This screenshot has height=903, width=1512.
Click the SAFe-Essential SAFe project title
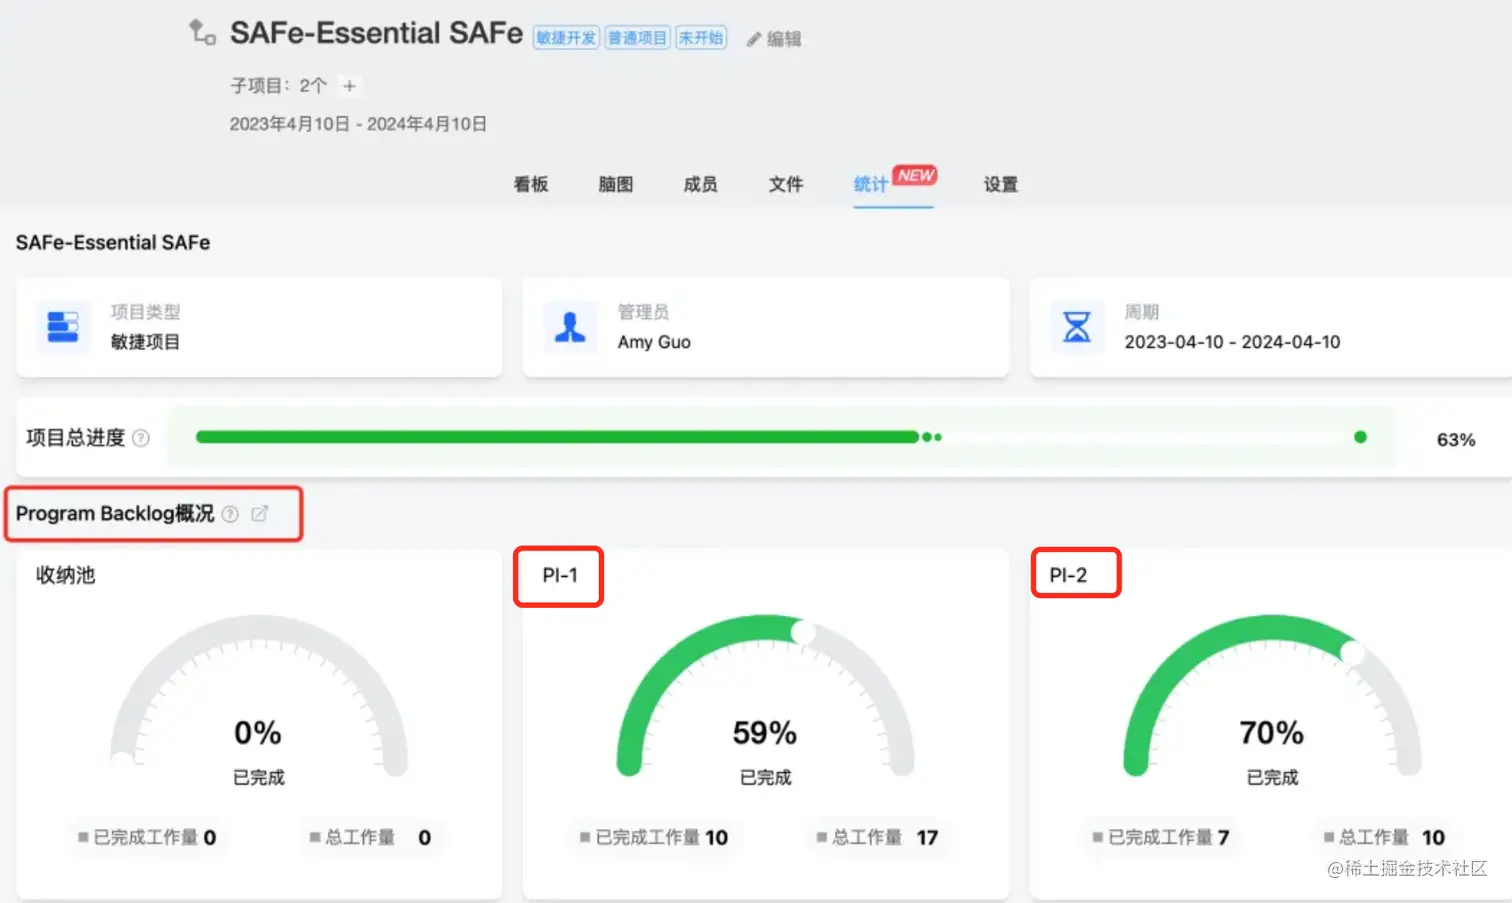pos(376,33)
